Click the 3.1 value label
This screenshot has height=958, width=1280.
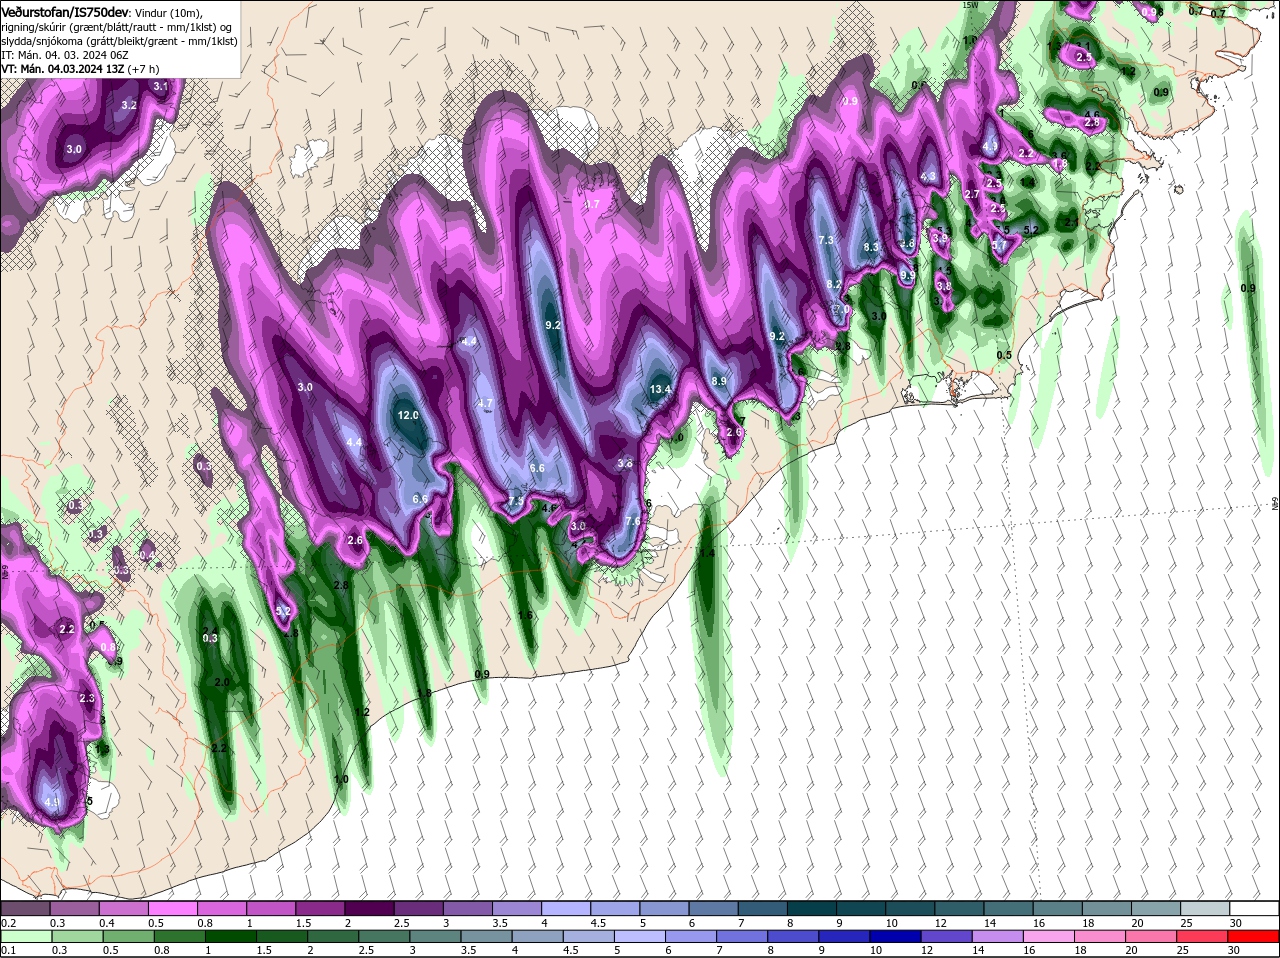(161, 87)
